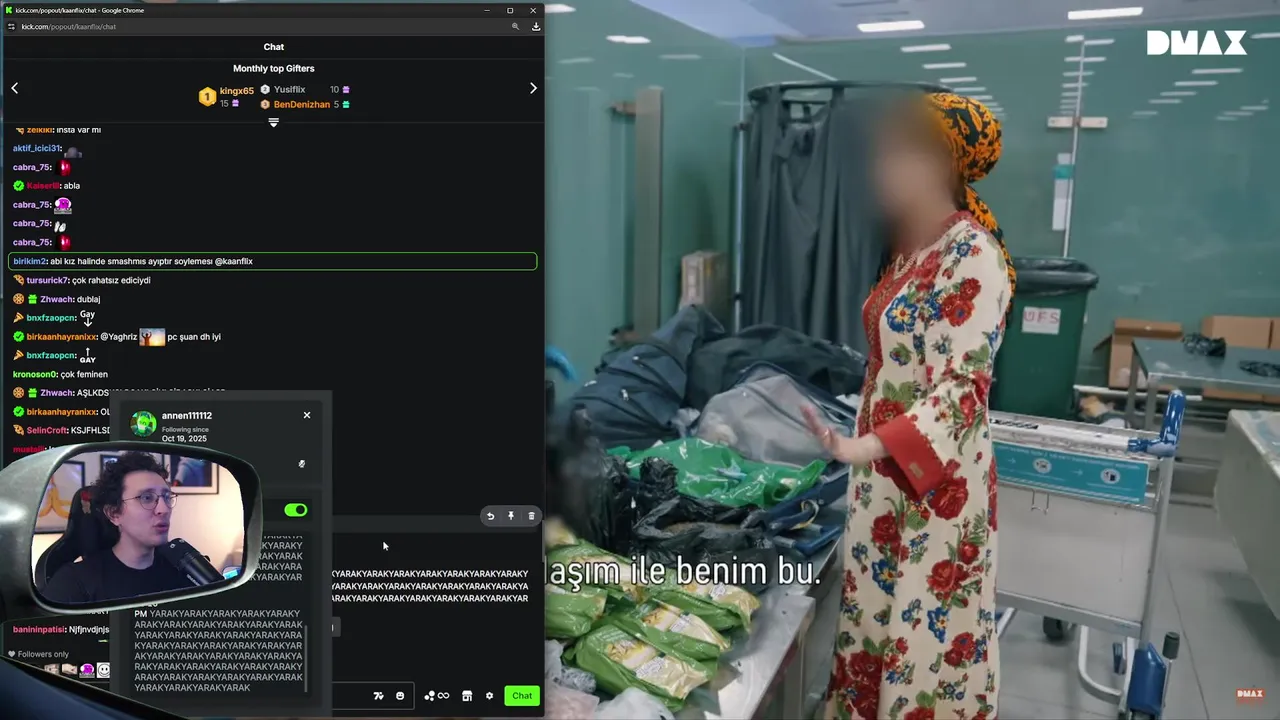The width and height of the screenshot is (1280, 720).
Task: Click the green Chat send button
Action: 522,696
